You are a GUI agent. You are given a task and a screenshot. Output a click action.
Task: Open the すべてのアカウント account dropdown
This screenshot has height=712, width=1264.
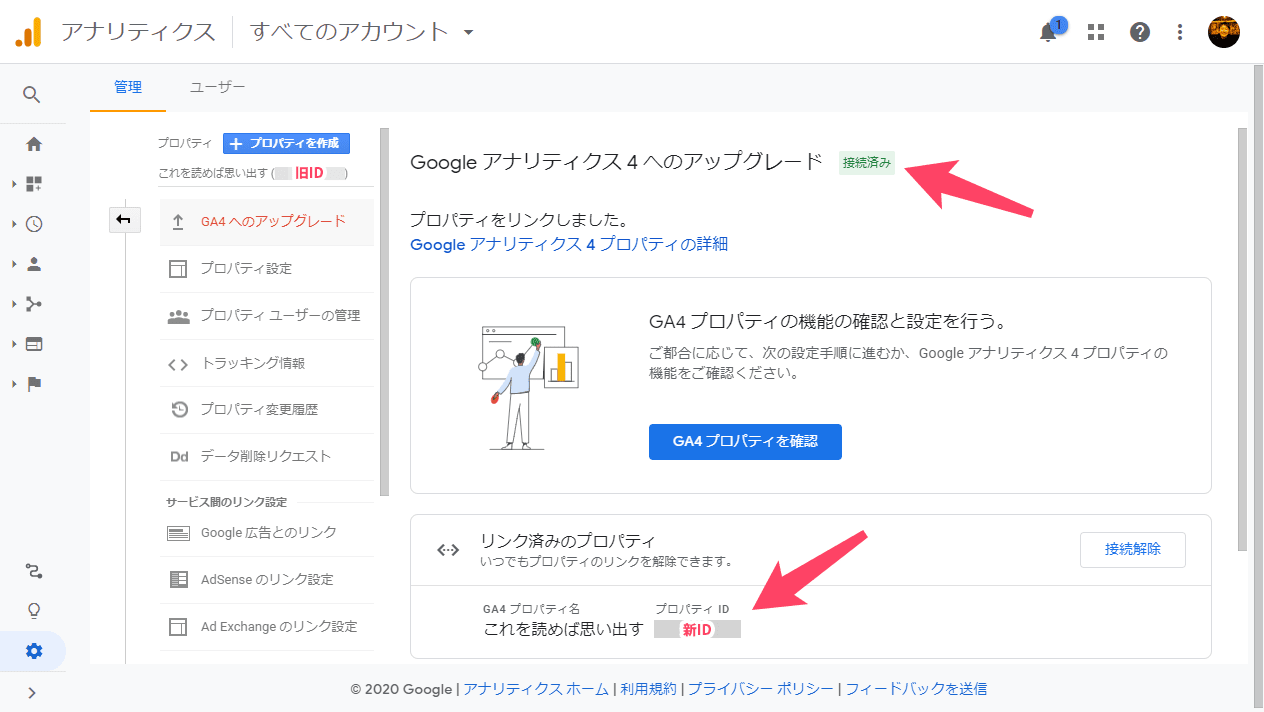tap(362, 32)
